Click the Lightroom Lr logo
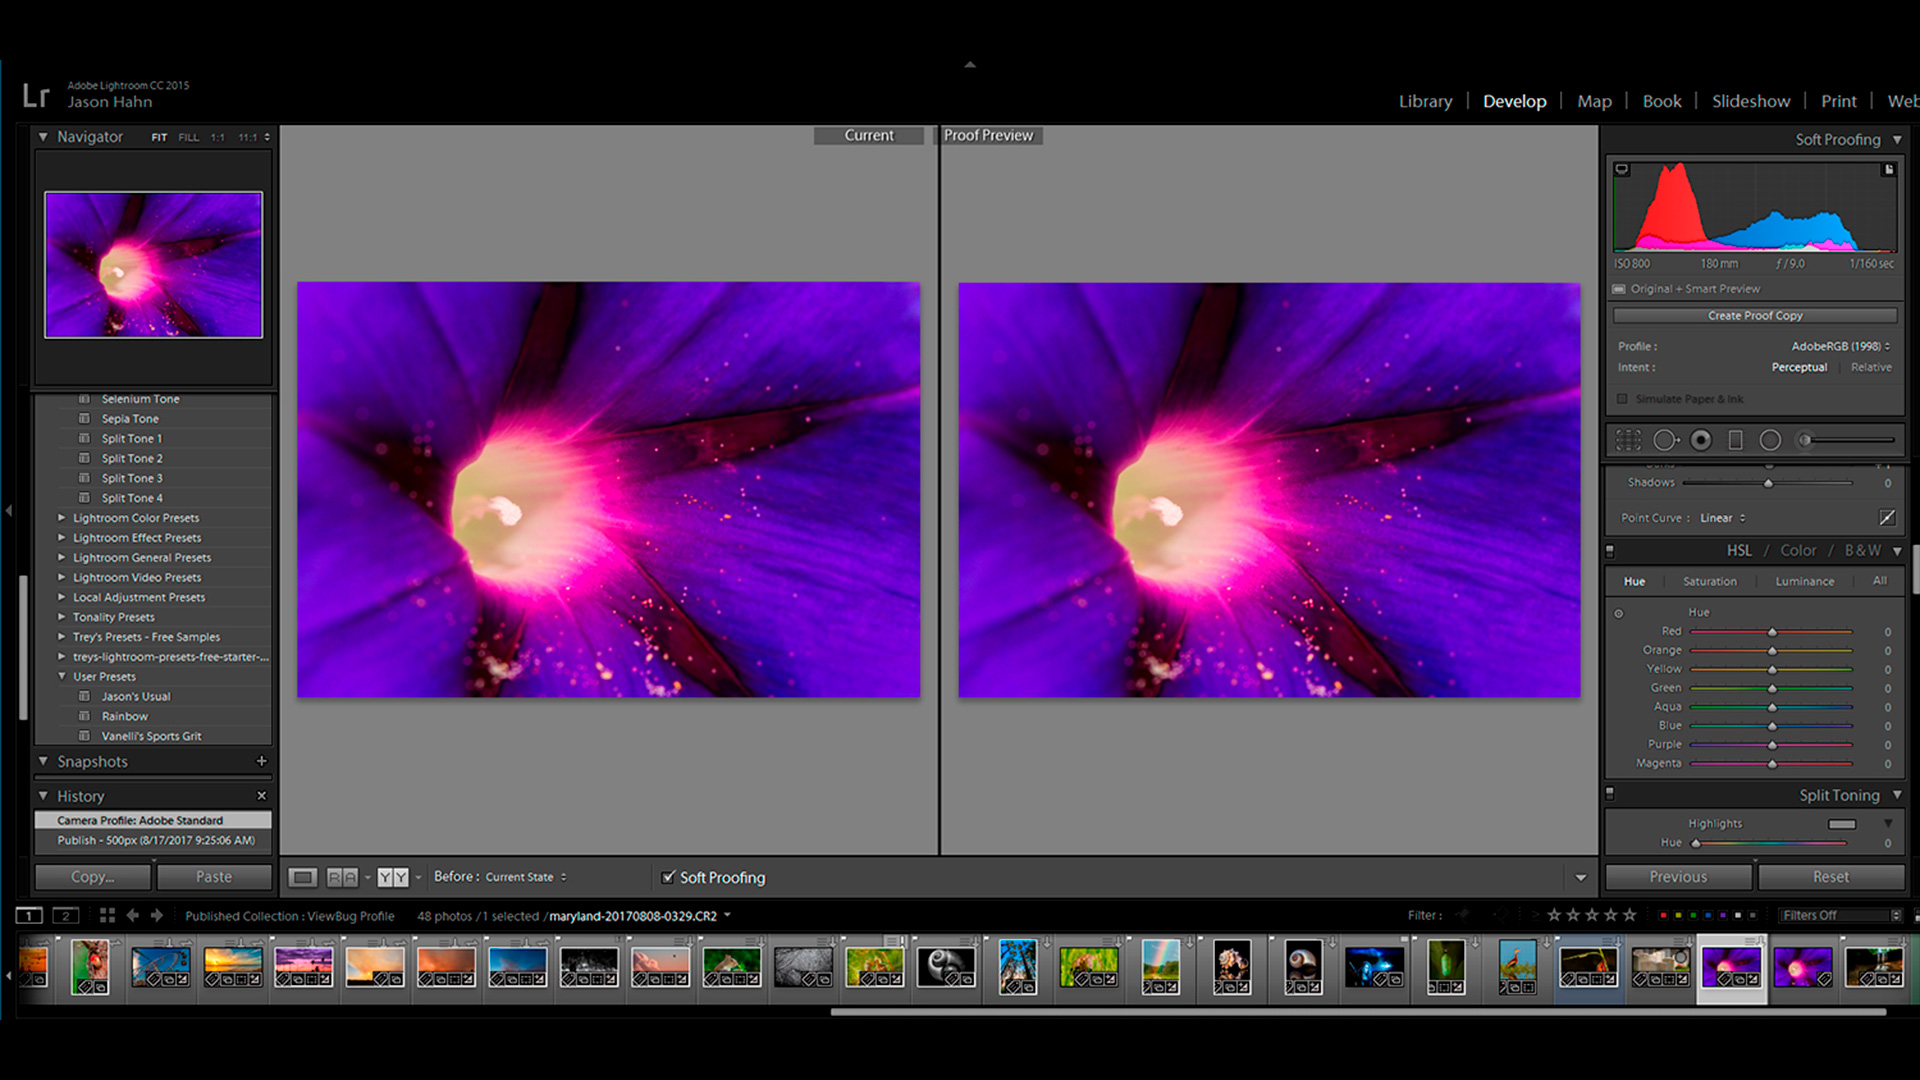Screen dimensions: 1920x1080 tap(36, 95)
